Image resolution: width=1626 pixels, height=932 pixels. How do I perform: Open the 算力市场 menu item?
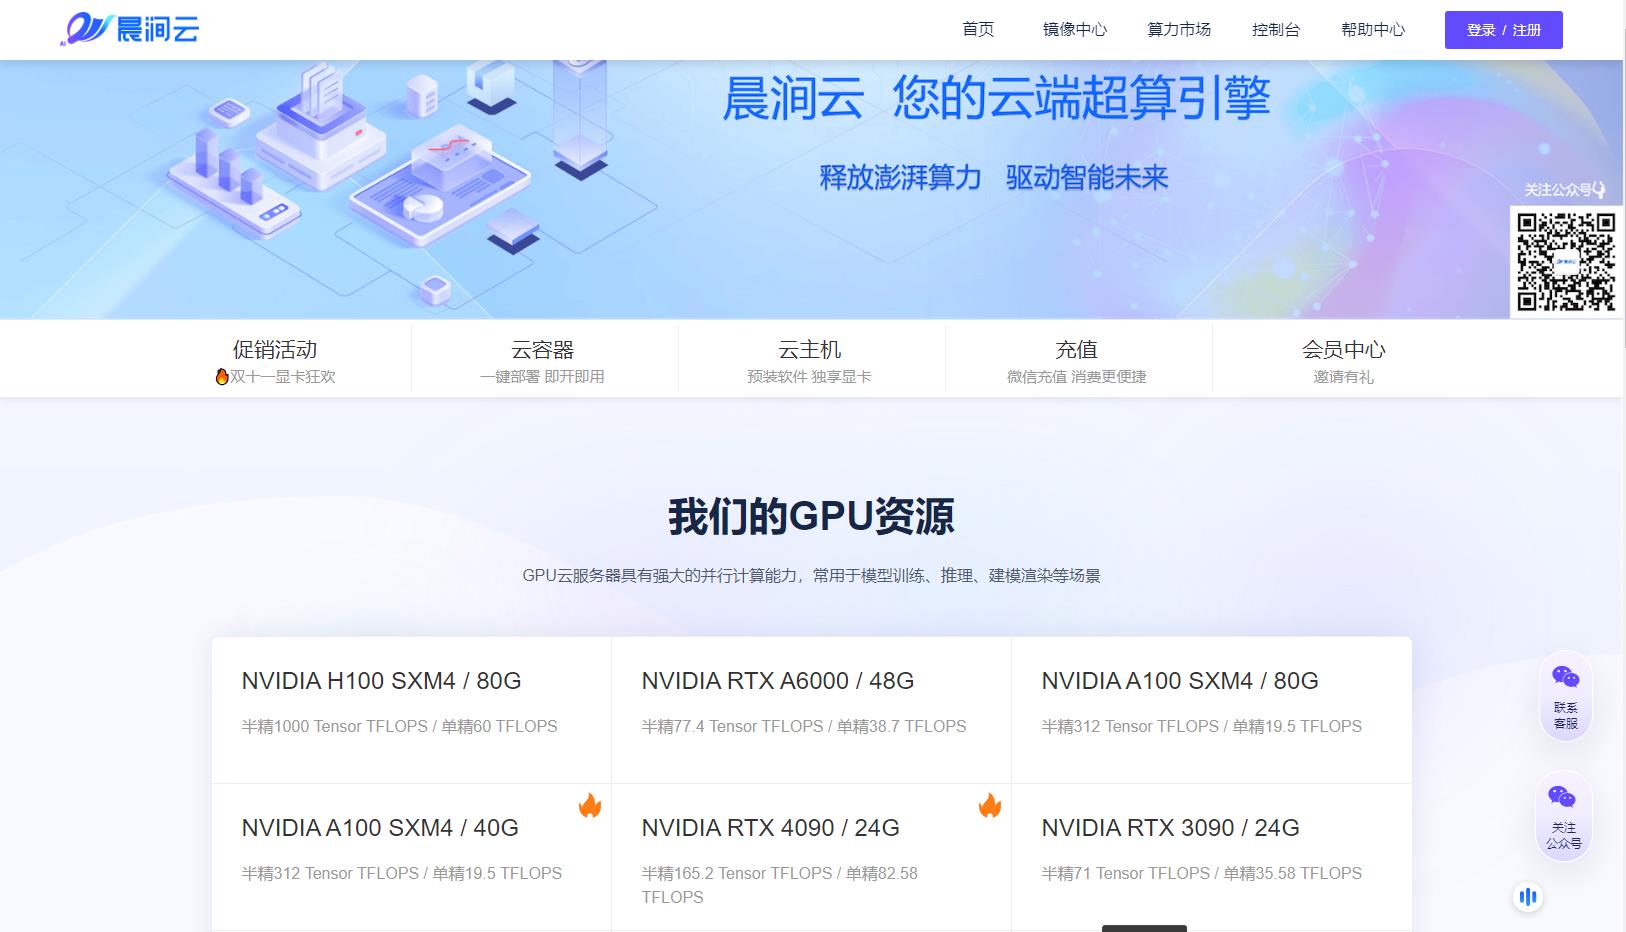[x=1180, y=29]
